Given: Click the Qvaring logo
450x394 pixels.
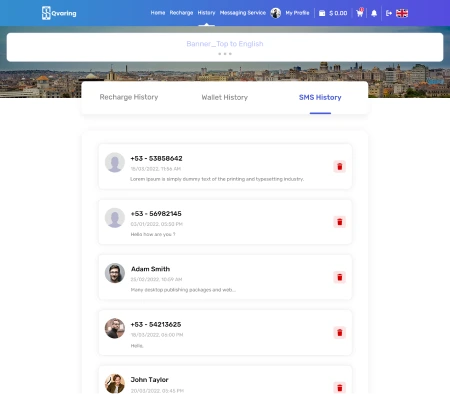Looking at the screenshot, I should (59, 13).
